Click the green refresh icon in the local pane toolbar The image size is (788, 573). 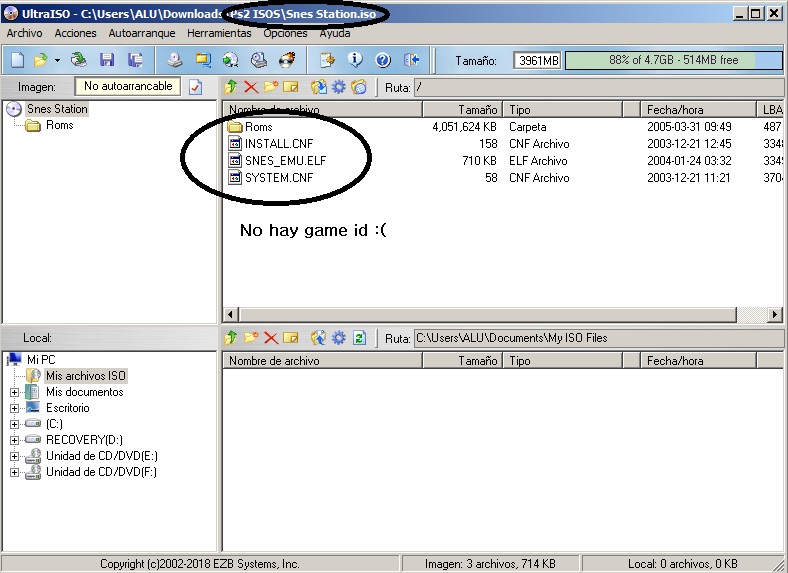(x=359, y=338)
